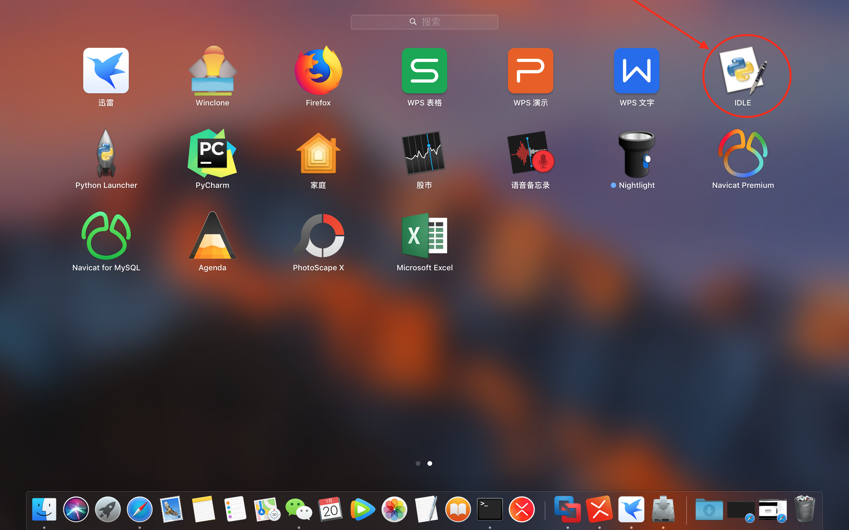
Task: Restore the white minimized Safari window
Action: [x=773, y=511]
